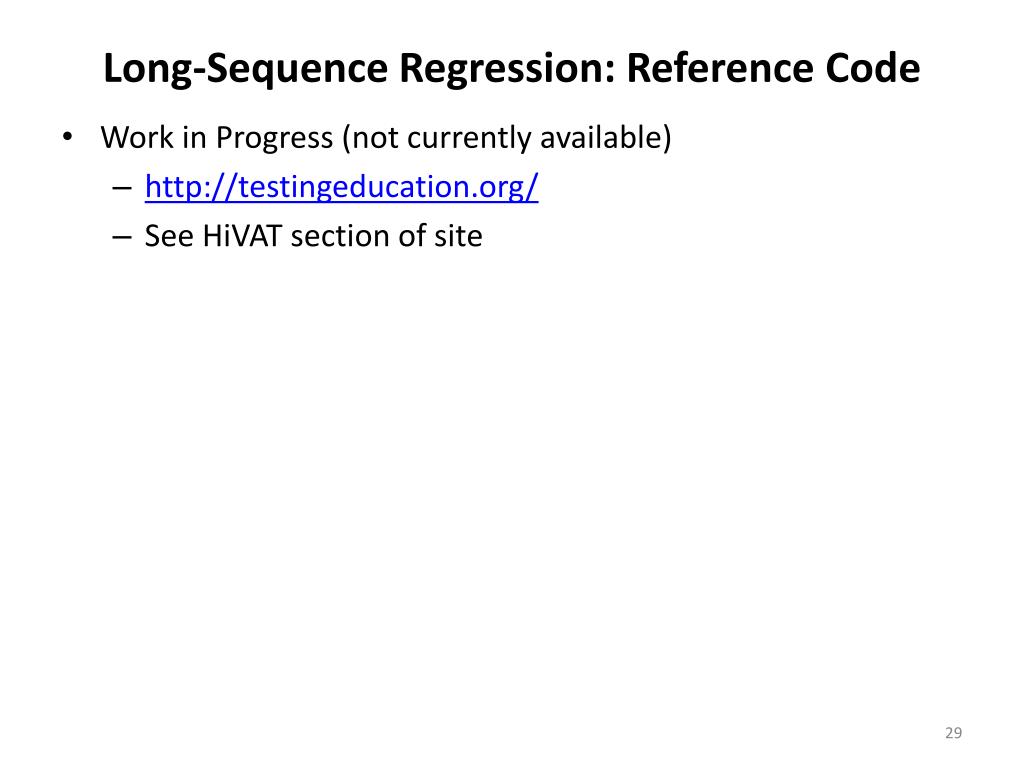Click the slide title heading text
The width and height of the screenshot is (1024, 768).
click(511, 69)
